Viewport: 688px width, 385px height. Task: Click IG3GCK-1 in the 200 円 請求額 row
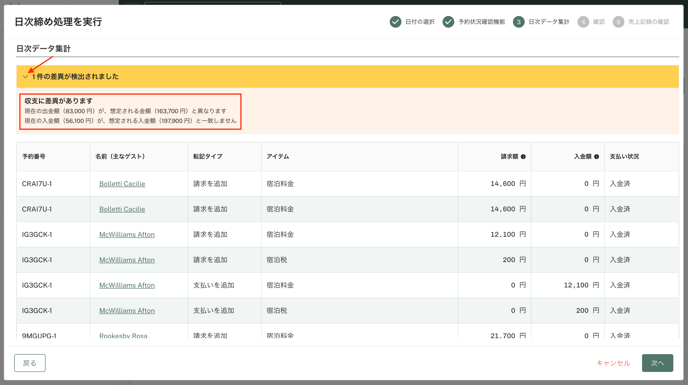(x=37, y=260)
